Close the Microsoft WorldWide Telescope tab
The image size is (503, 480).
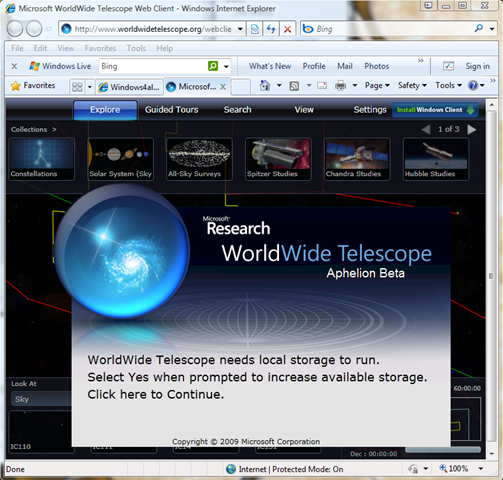pos(223,87)
